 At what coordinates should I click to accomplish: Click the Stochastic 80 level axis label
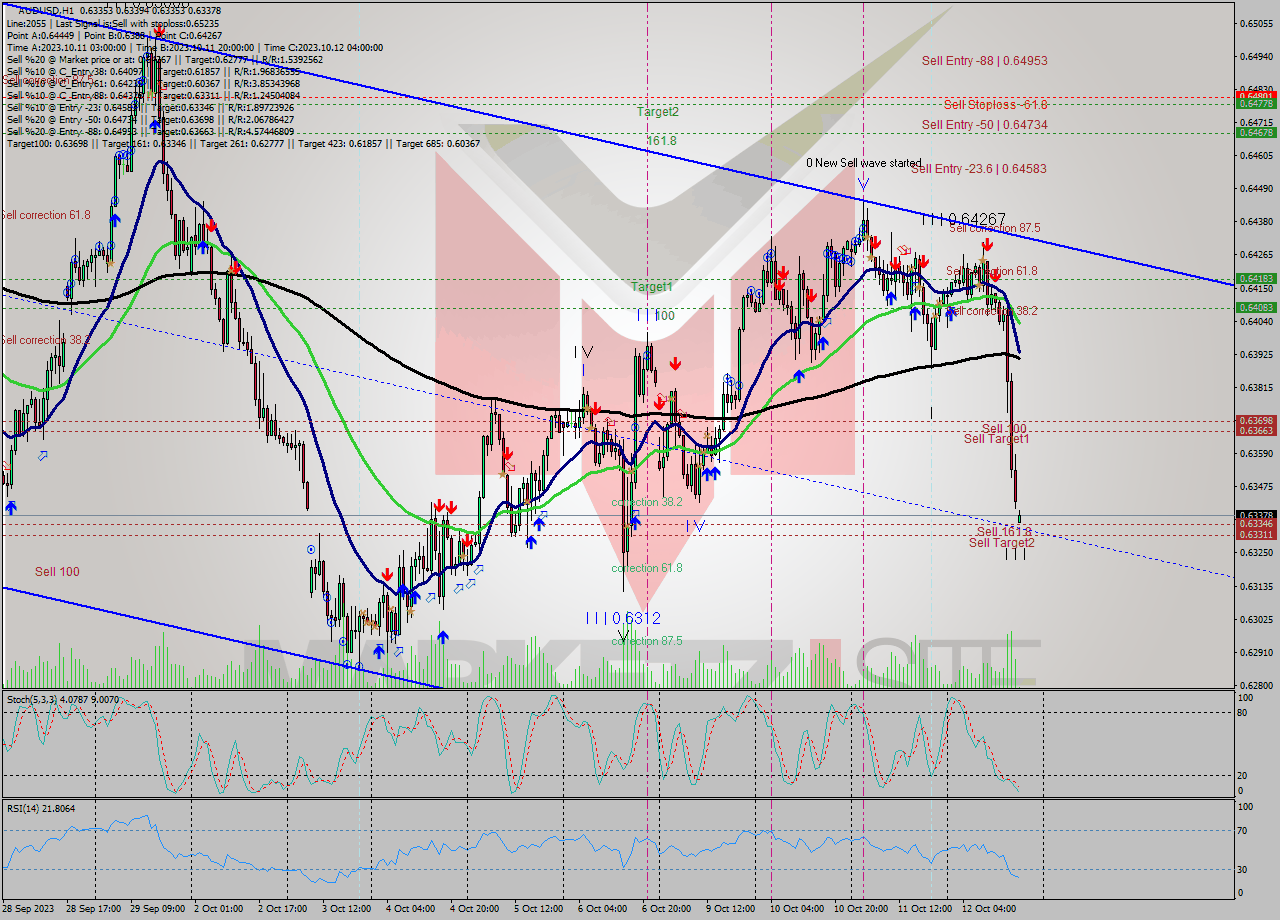pyautogui.click(x=1242, y=713)
